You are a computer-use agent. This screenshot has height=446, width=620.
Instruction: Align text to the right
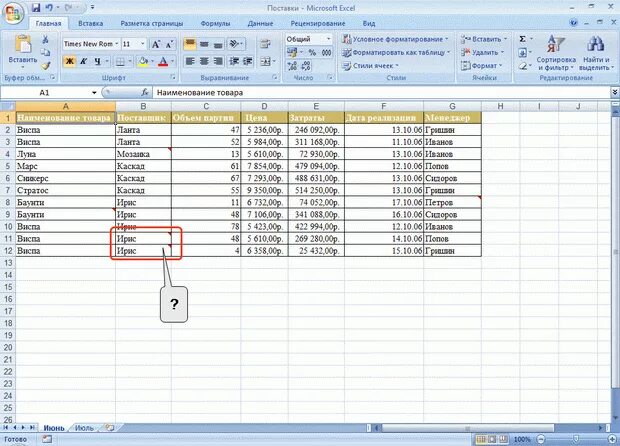pos(218,61)
